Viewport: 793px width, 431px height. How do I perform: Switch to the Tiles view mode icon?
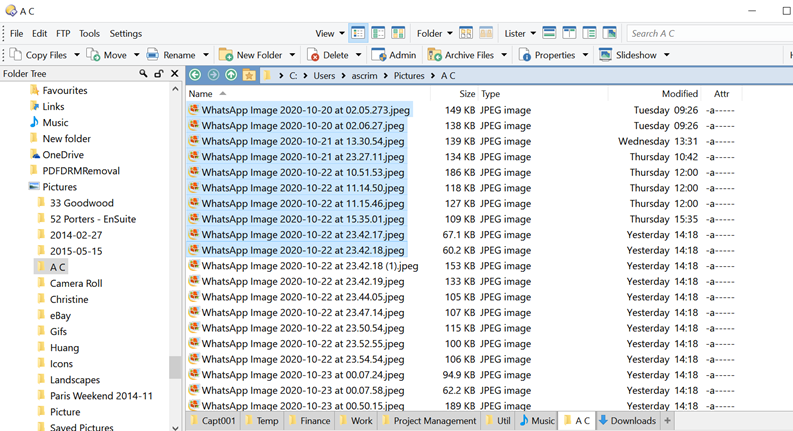(398, 33)
